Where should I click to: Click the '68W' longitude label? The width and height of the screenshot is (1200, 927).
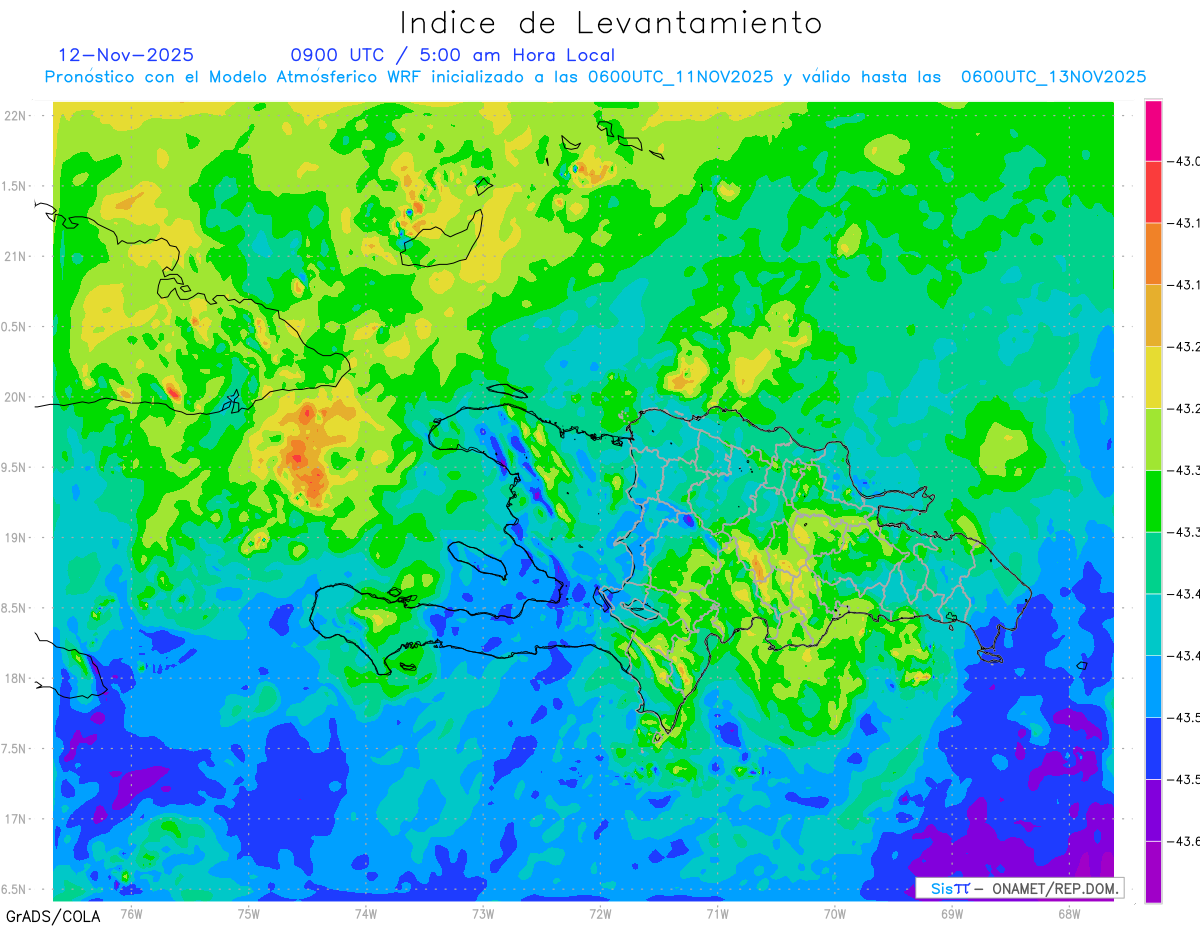(1069, 913)
